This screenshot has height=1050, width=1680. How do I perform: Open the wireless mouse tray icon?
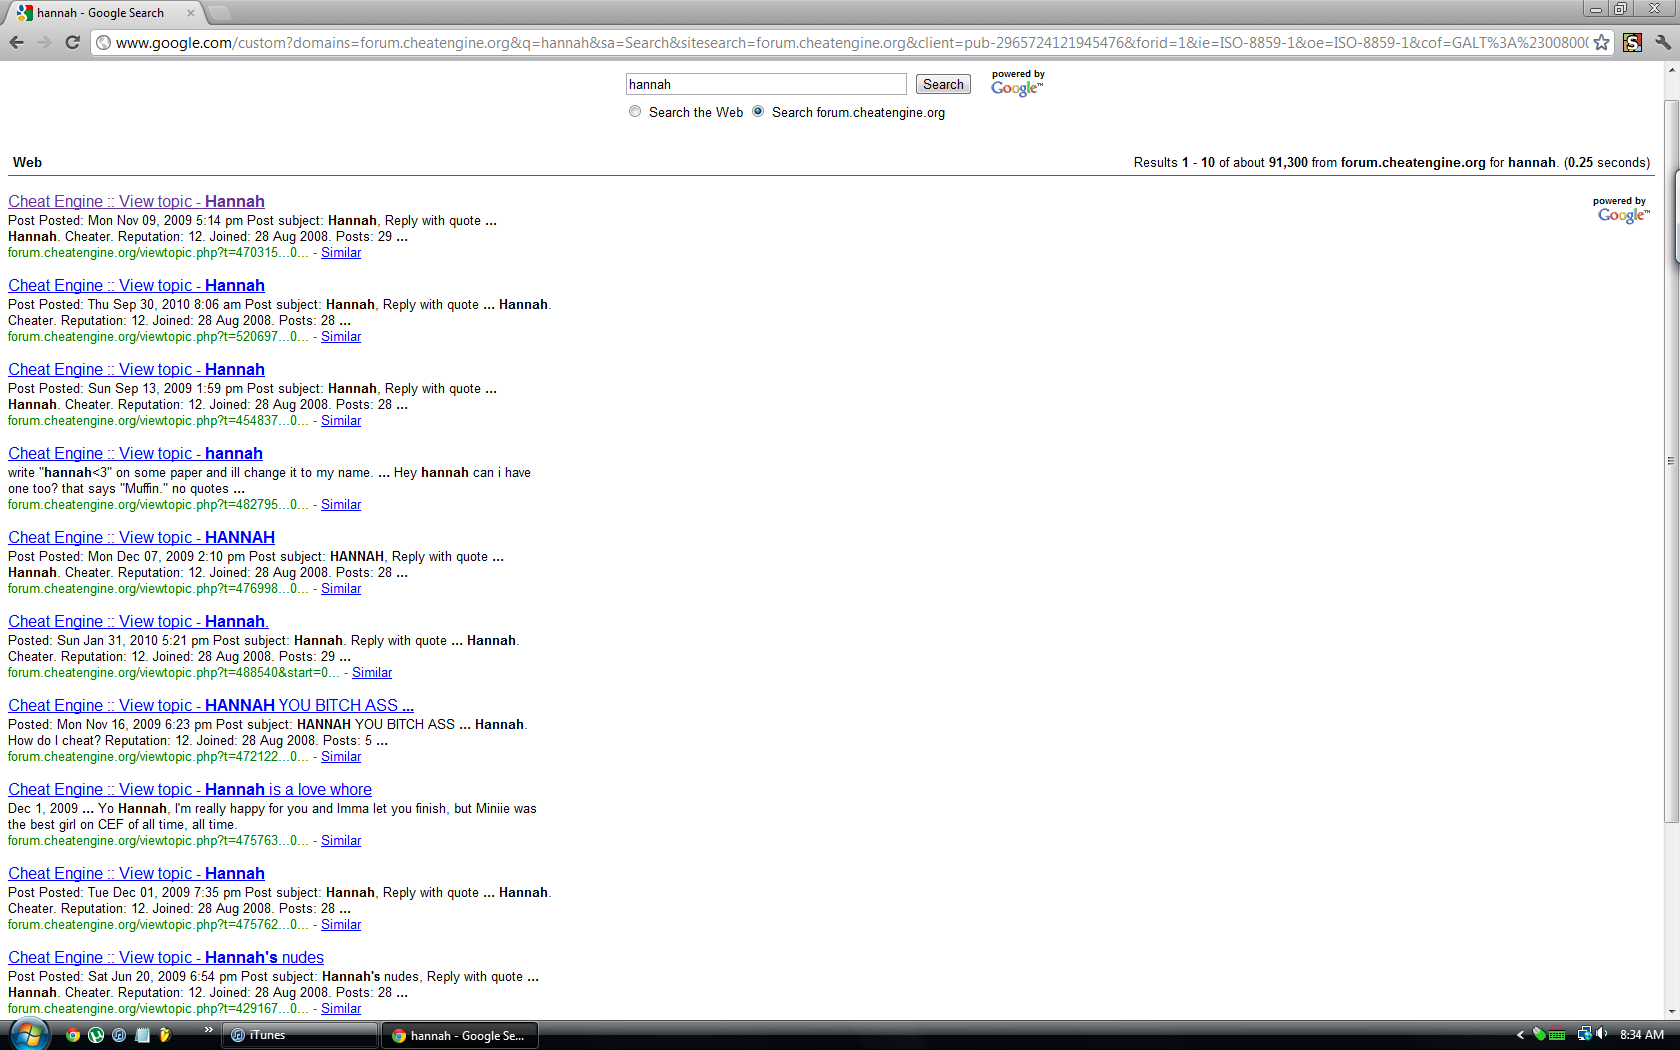coord(1539,1035)
